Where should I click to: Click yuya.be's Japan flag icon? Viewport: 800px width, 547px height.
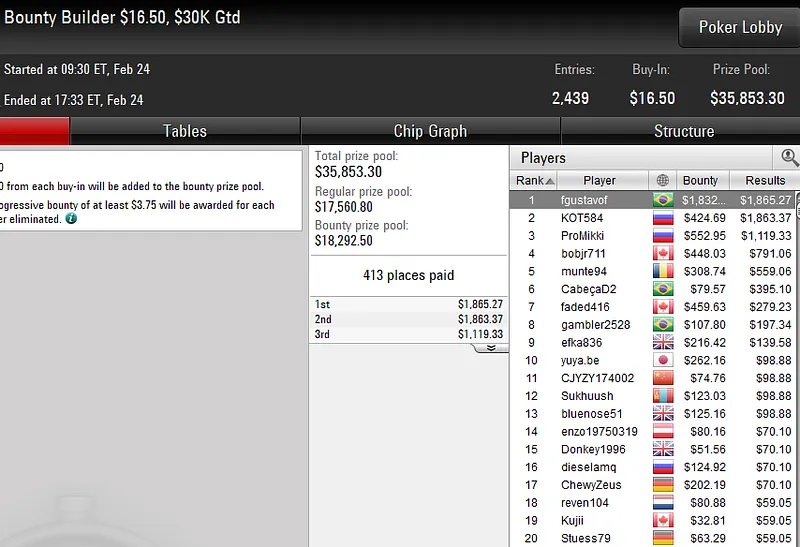[663, 360]
